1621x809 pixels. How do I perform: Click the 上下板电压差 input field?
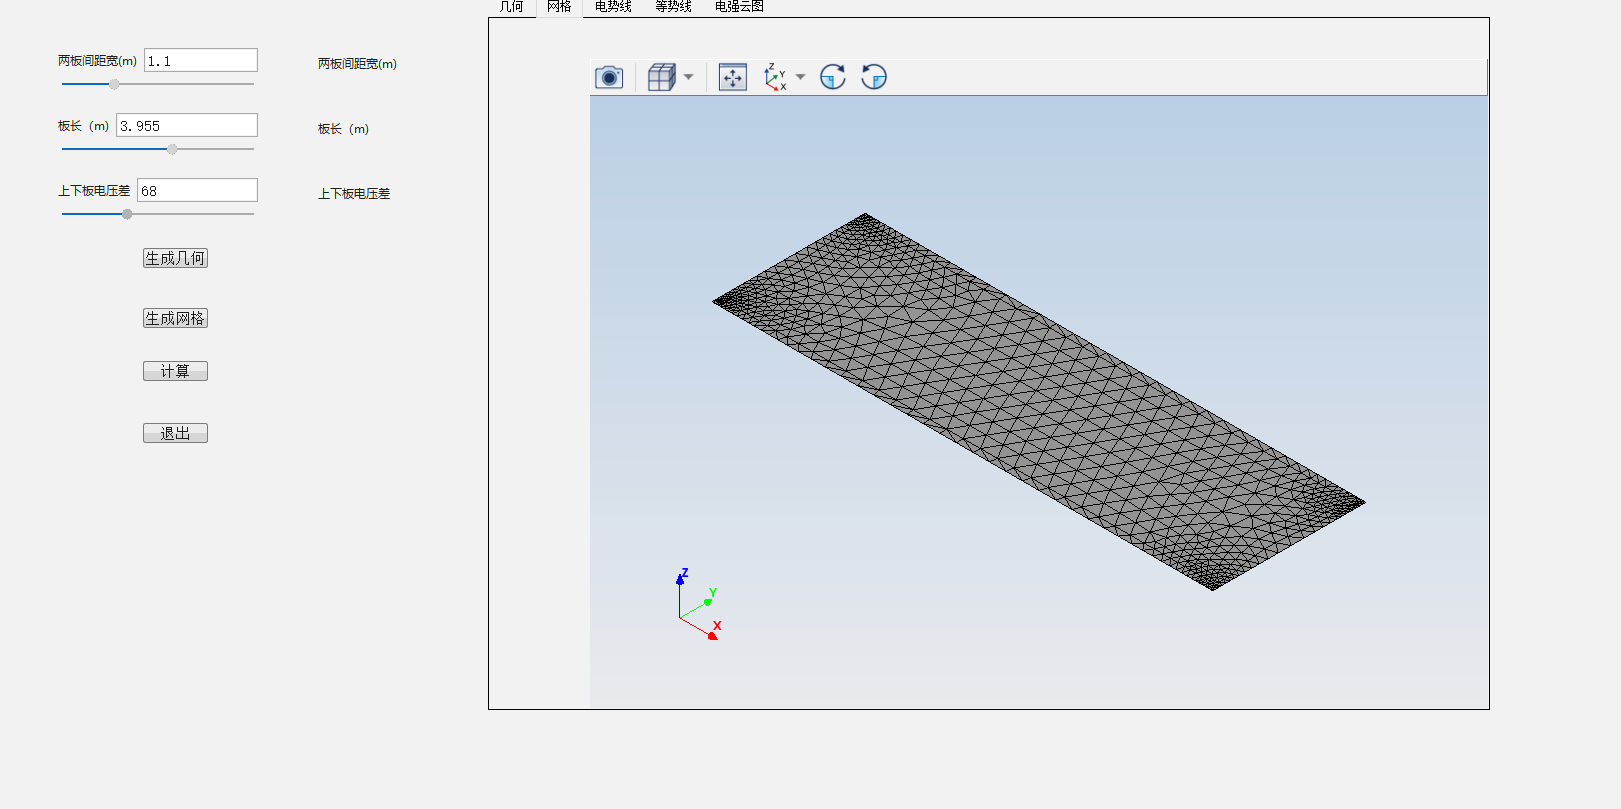click(x=197, y=190)
